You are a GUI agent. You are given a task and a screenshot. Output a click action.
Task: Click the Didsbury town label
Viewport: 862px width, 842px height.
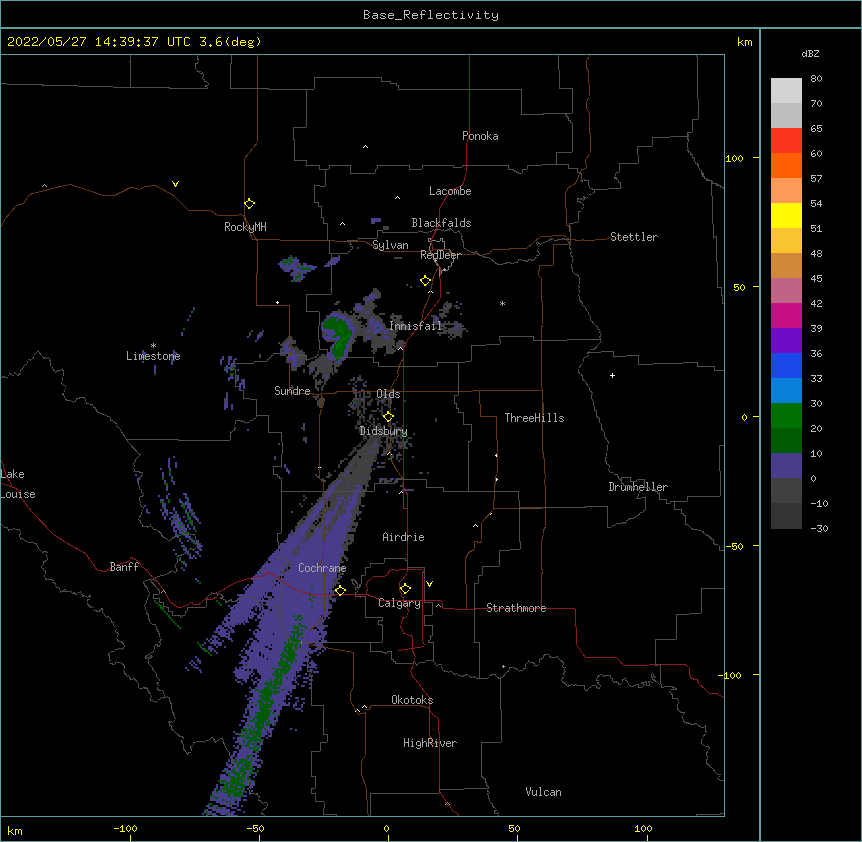[x=383, y=431]
